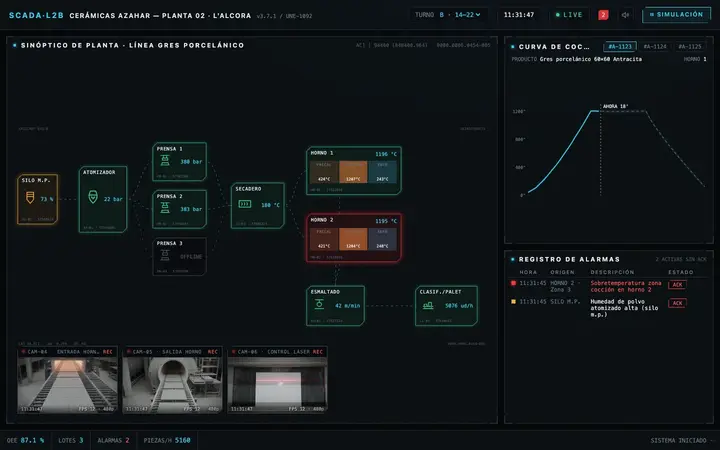Open CAM-05 Salida Horno camera feed
The height and width of the screenshot is (450, 720).
(x=173, y=380)
